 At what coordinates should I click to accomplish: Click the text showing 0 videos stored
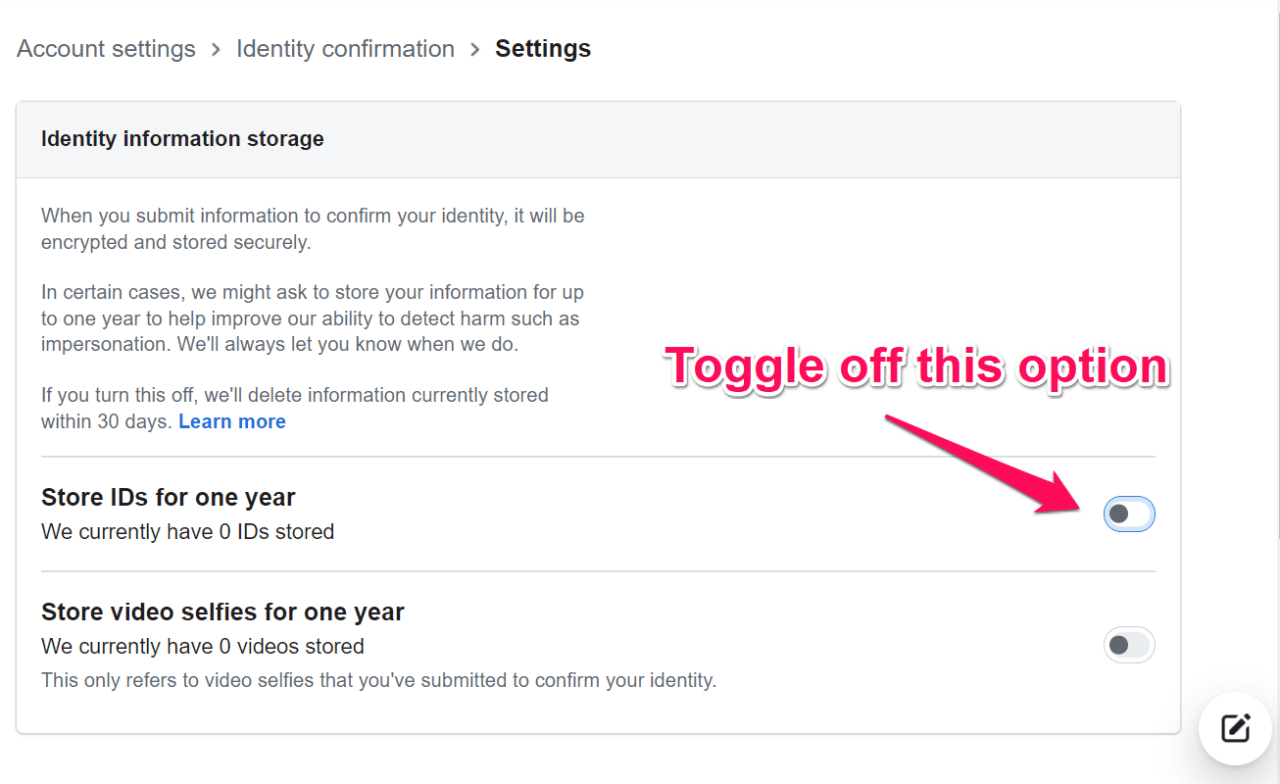pos(202,646)
